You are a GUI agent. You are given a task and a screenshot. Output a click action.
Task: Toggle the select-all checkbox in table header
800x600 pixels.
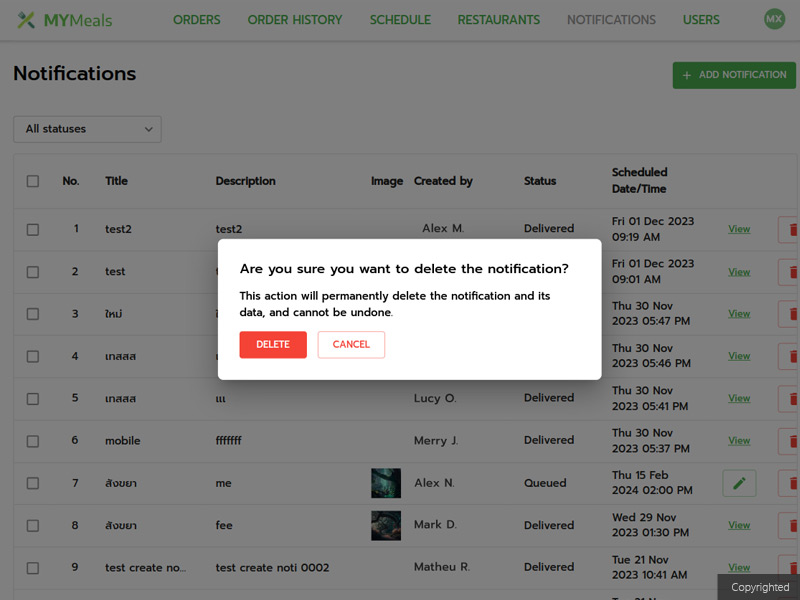tap(33, 181)
